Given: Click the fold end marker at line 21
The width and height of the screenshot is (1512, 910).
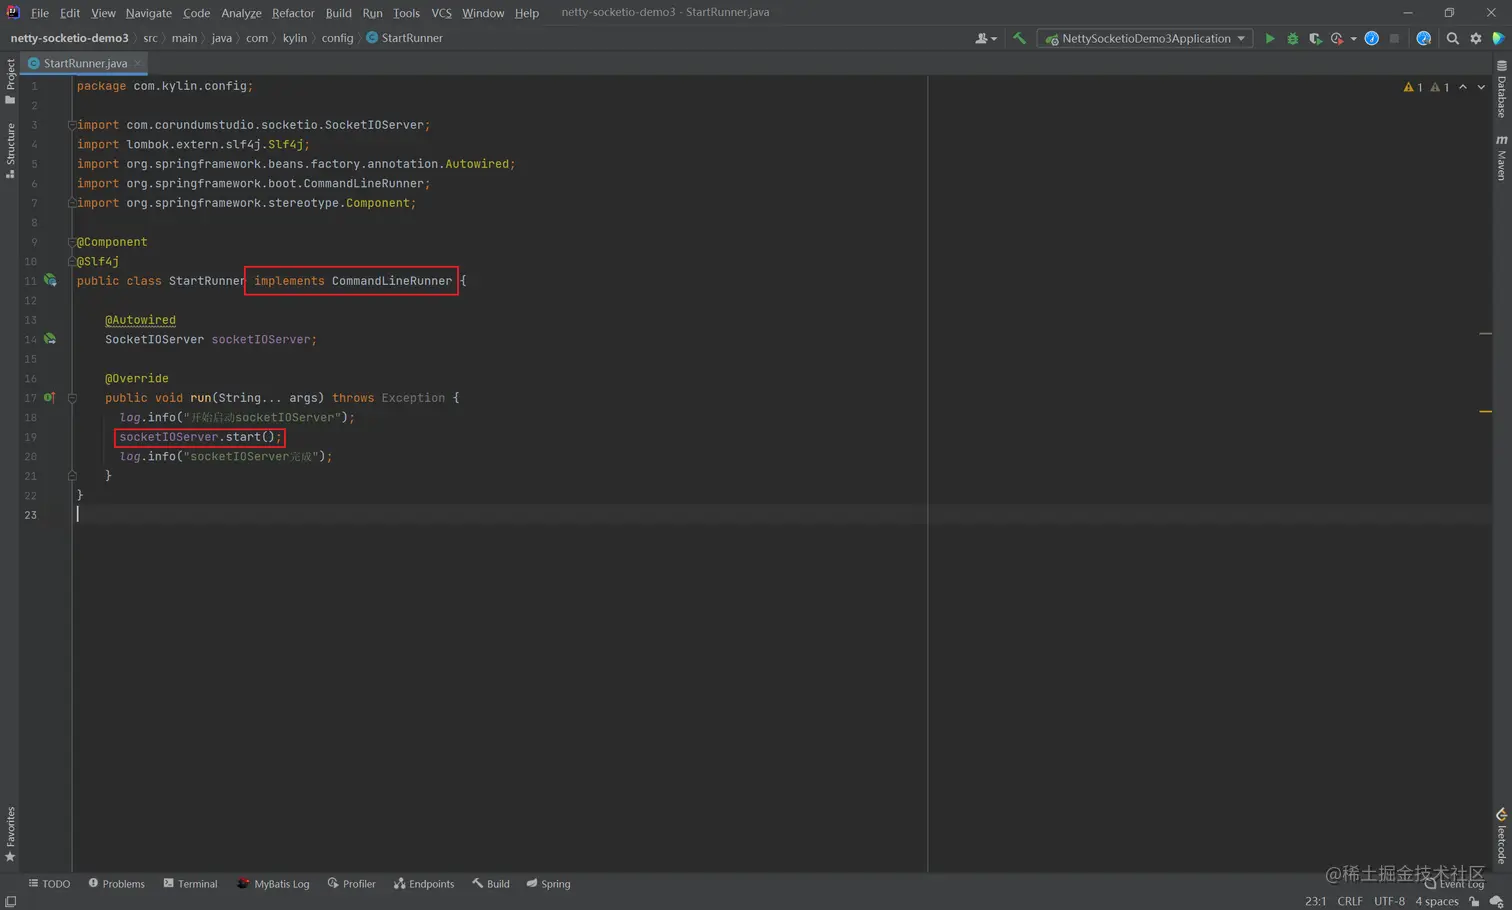Looking at the screenshot, I should point(72,476).
